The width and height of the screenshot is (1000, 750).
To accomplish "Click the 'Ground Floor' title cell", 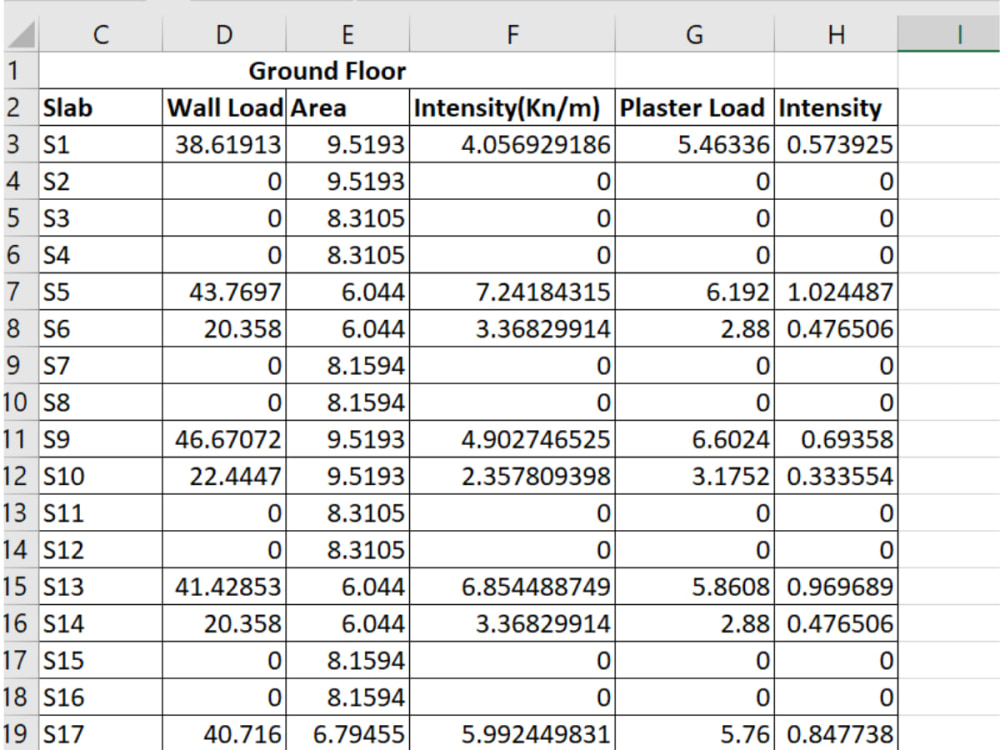I will pos(327,71).
